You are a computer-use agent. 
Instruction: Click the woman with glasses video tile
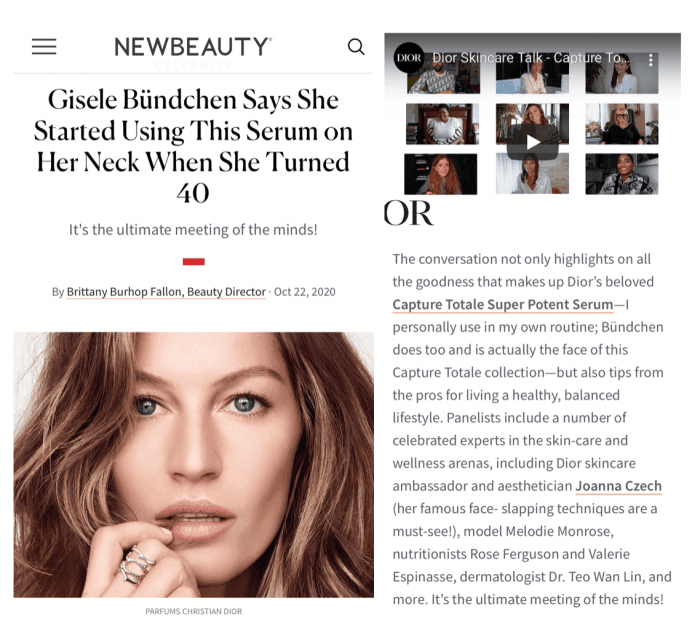pos(621,124)
